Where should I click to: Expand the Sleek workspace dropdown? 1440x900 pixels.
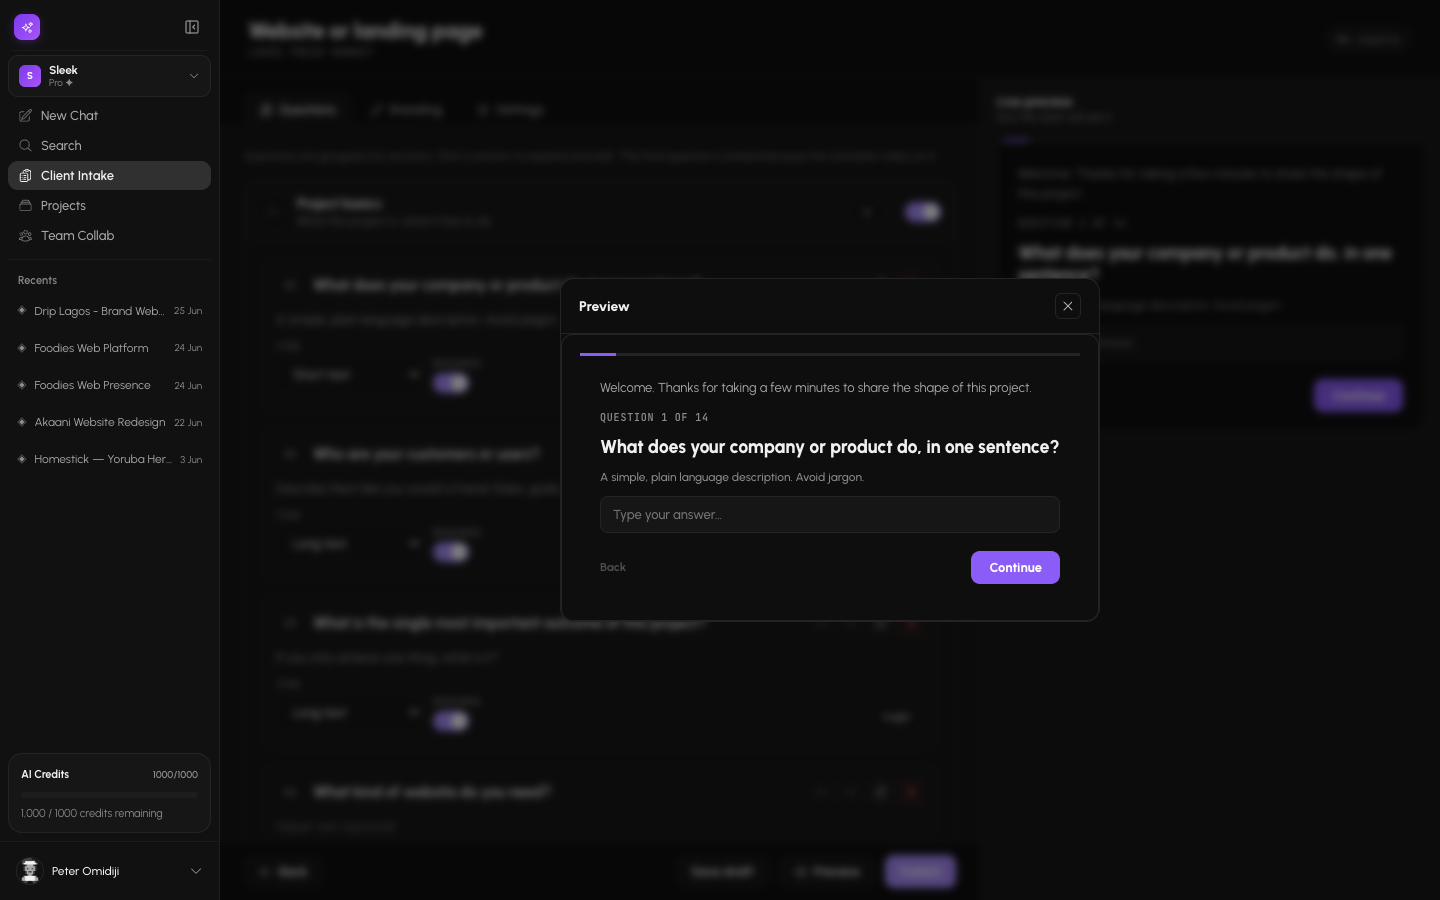194,76
